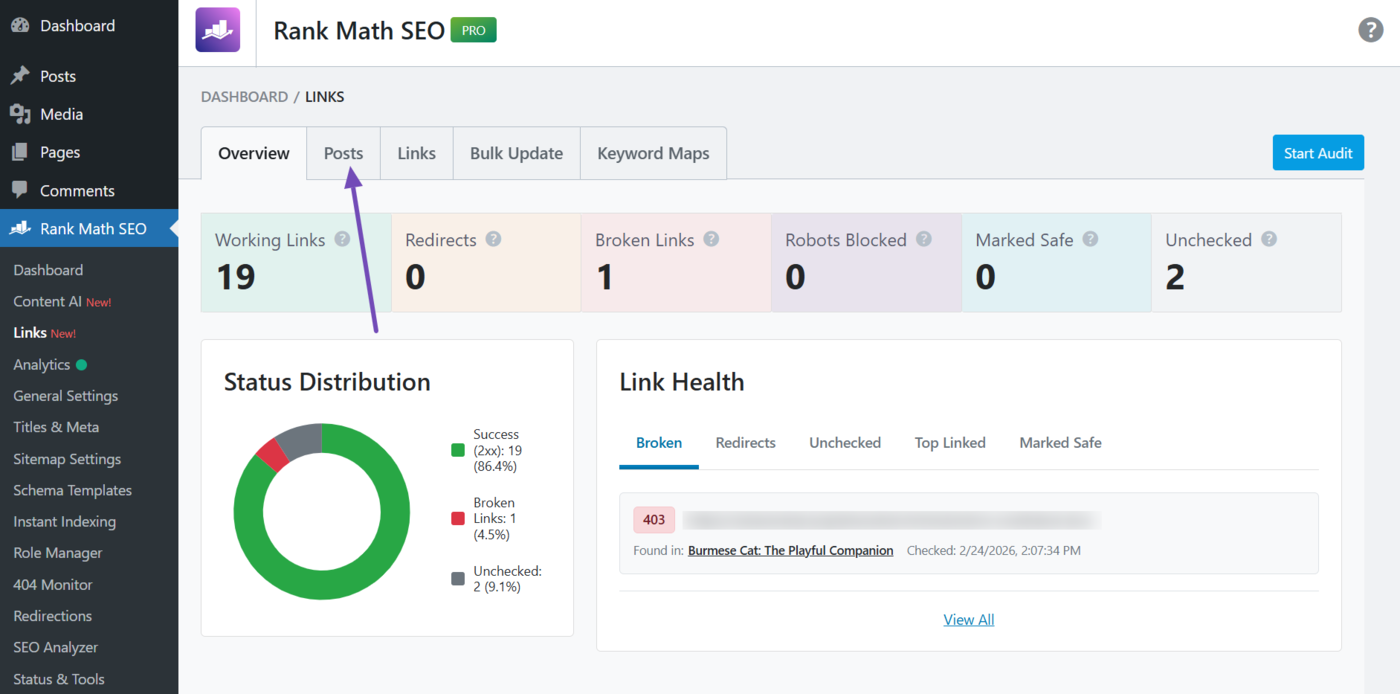1400x694 pixels.
Task: Open help via the question mark icon
Action: click(1370, 30)
